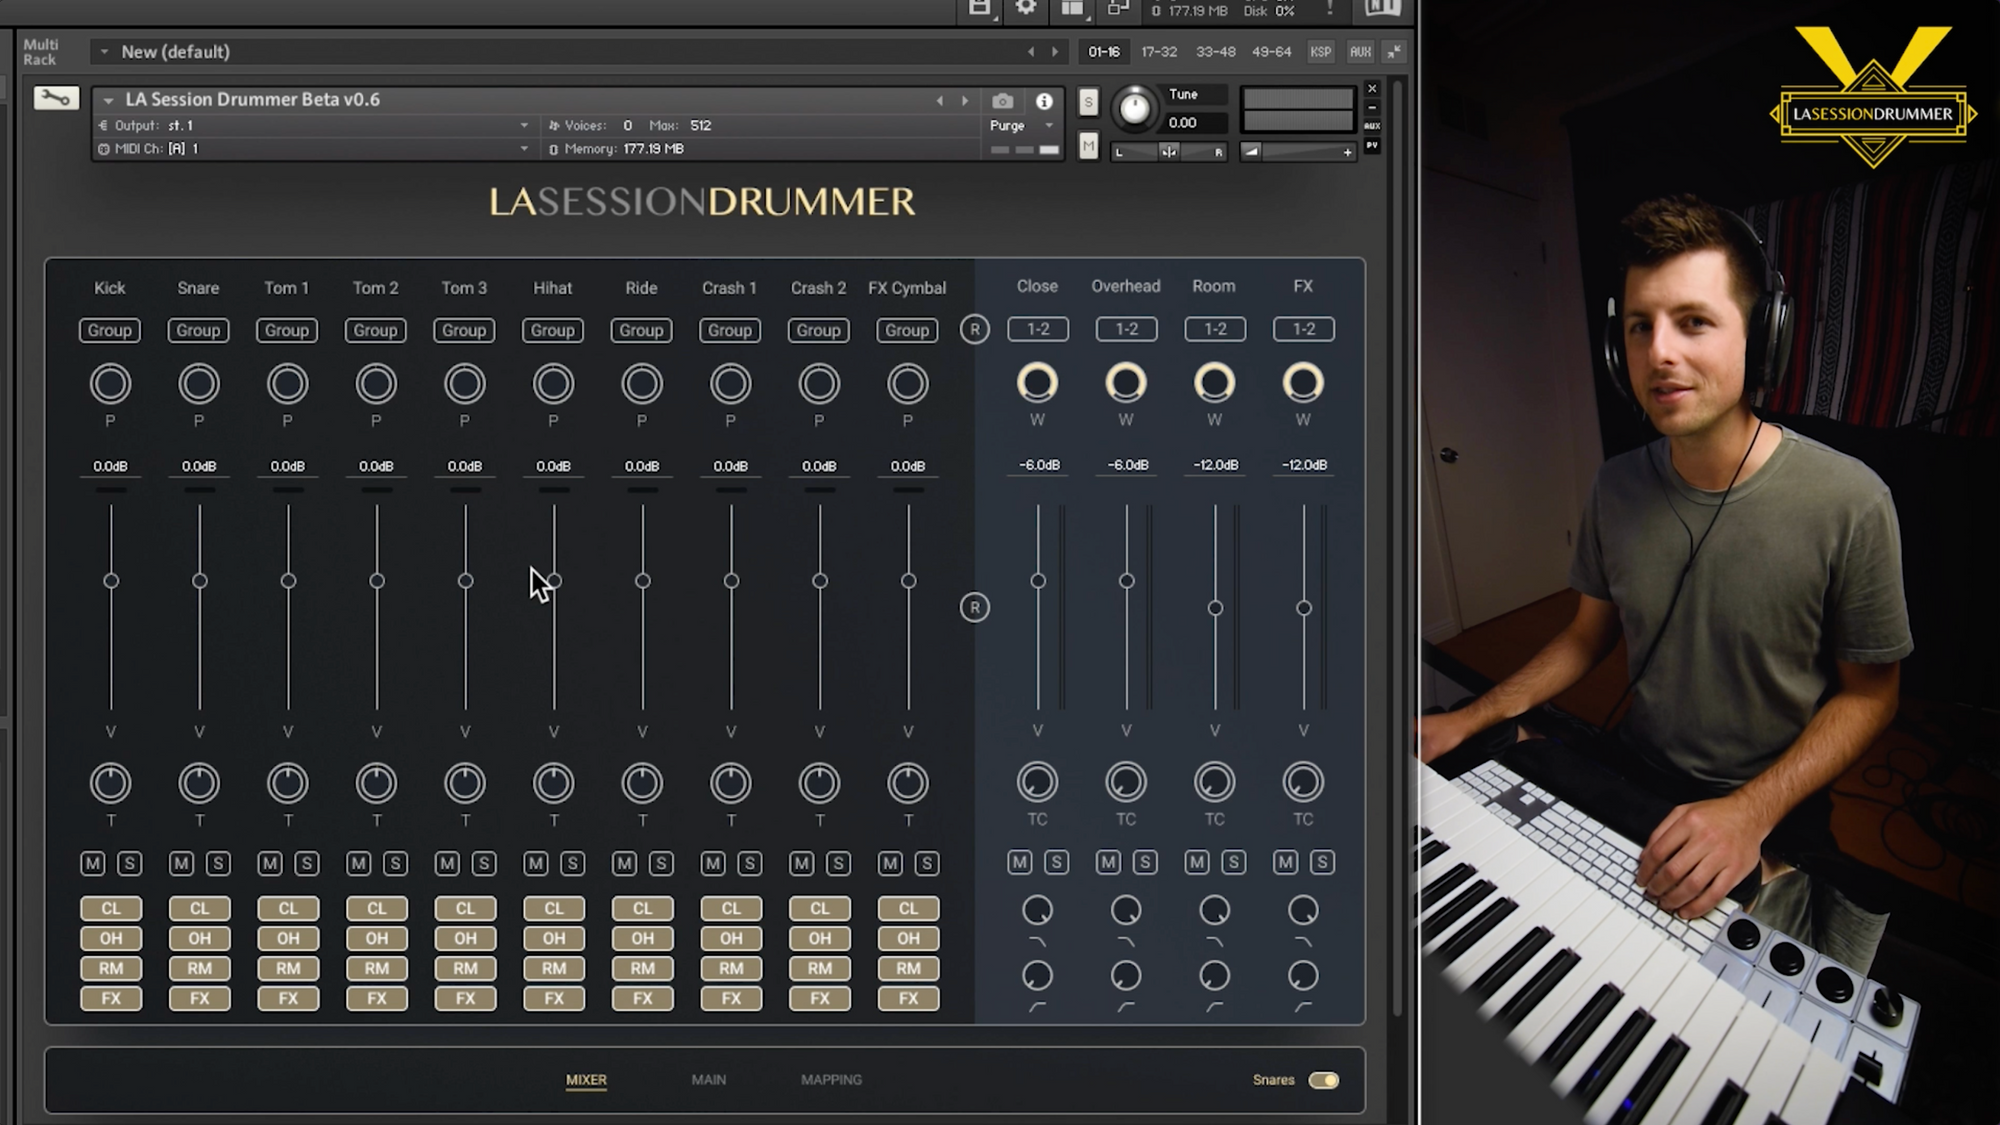Toggle the Snares switch at the bottom
Image resolution: width=2000 pixels, height=1125 pixels.
pos(1326,1080)
